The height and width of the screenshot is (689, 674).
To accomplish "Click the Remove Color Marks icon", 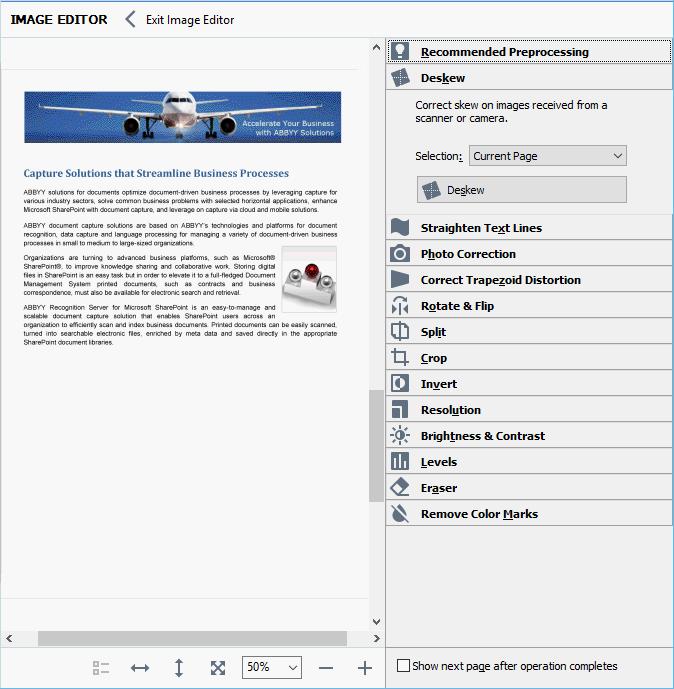I will click(400, 513).
